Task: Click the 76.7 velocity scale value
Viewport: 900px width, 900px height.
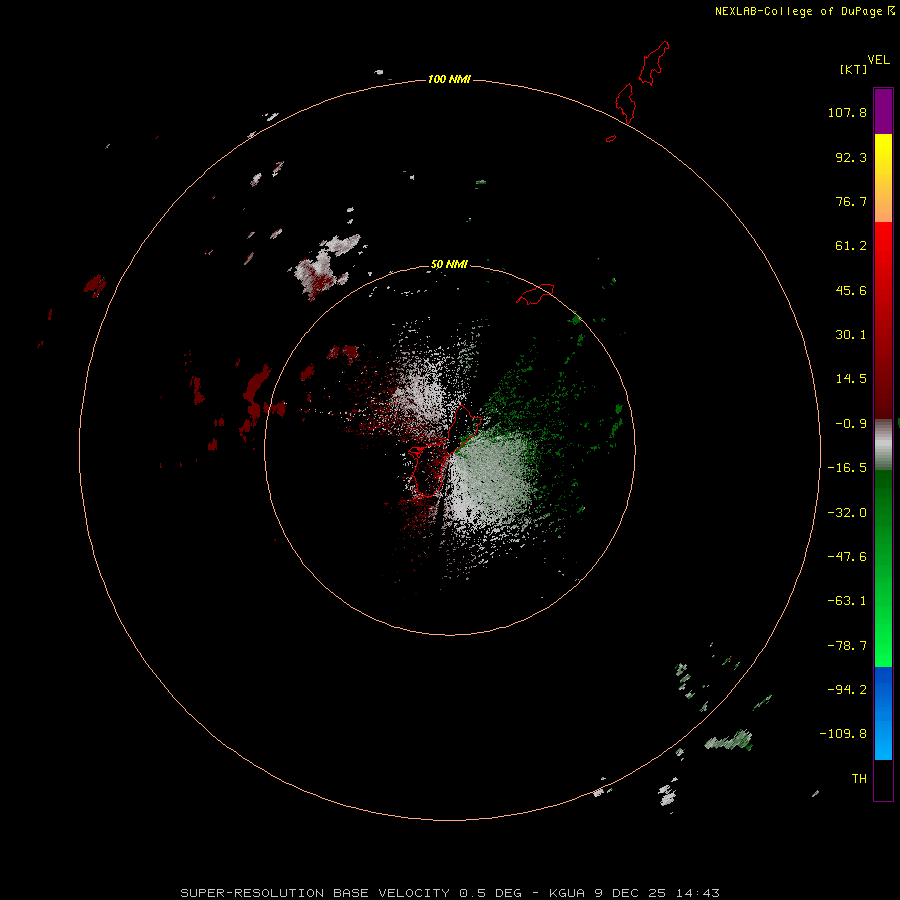Action: tap(851, 201)
